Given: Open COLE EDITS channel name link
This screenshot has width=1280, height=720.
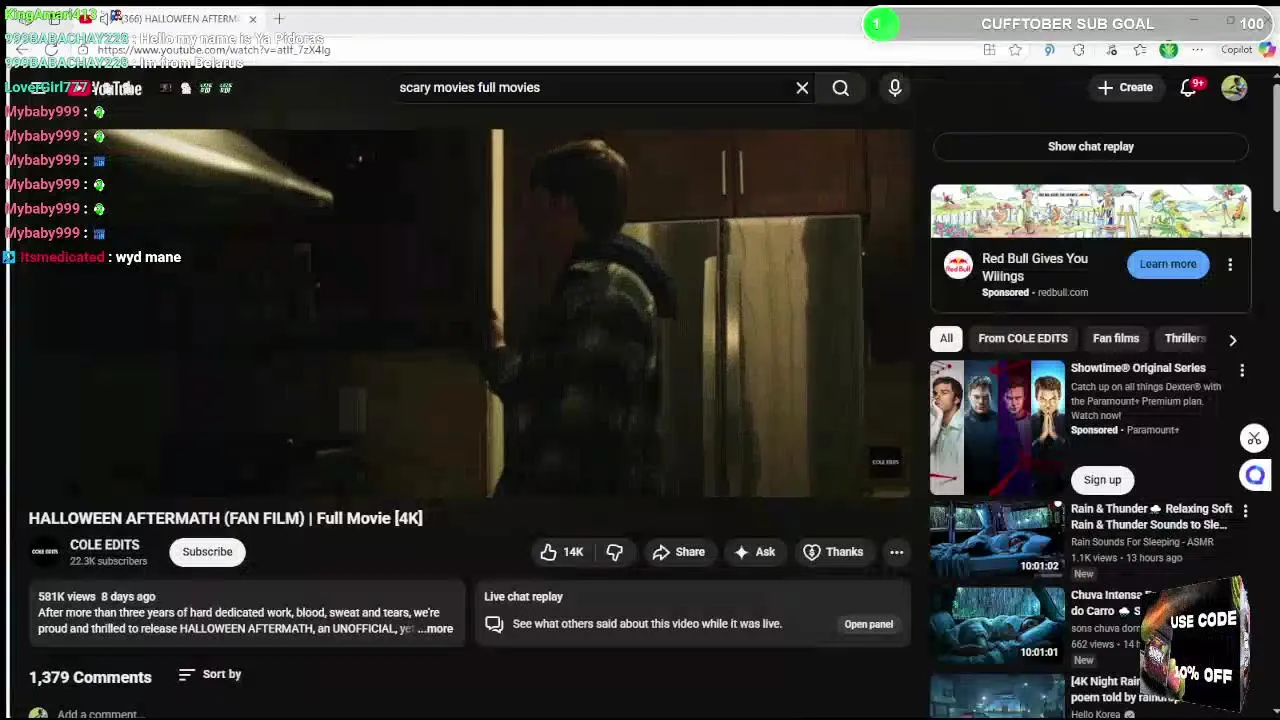Looking at the screenshot, I should pyautogui.click(x=105, y=545).
